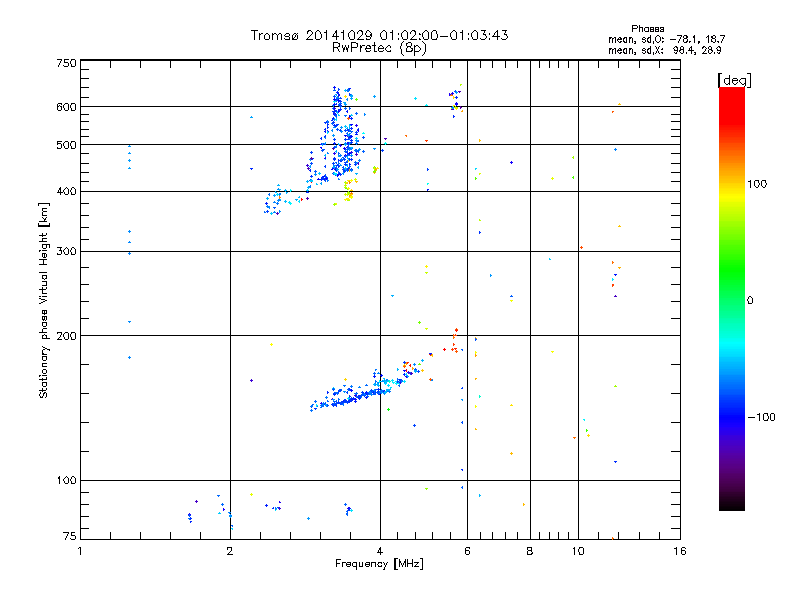
Task: Click the y-axis '600' tick label
Action: [x=66, y=107]
